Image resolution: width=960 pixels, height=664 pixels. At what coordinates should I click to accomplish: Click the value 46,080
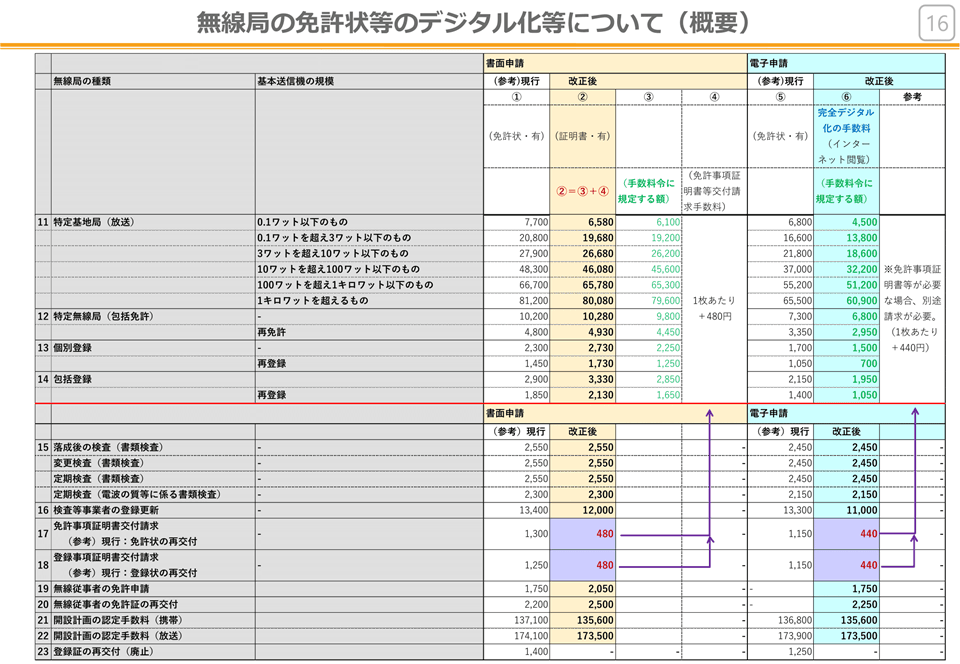598,269
